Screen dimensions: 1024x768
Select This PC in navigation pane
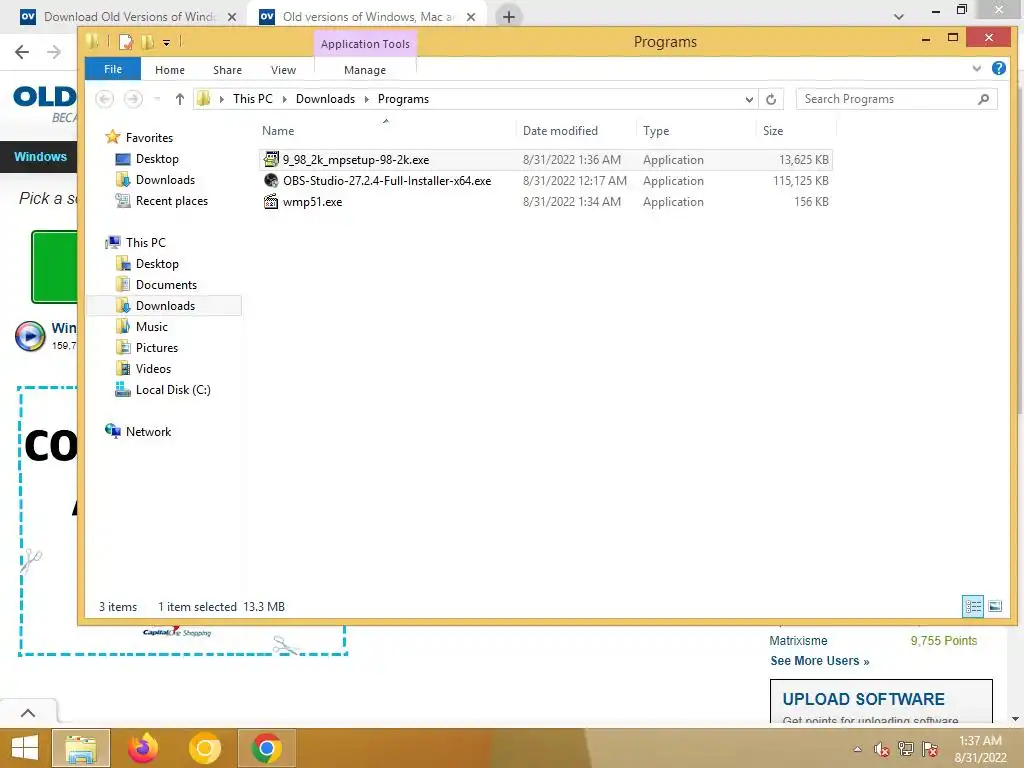[146, 242]
